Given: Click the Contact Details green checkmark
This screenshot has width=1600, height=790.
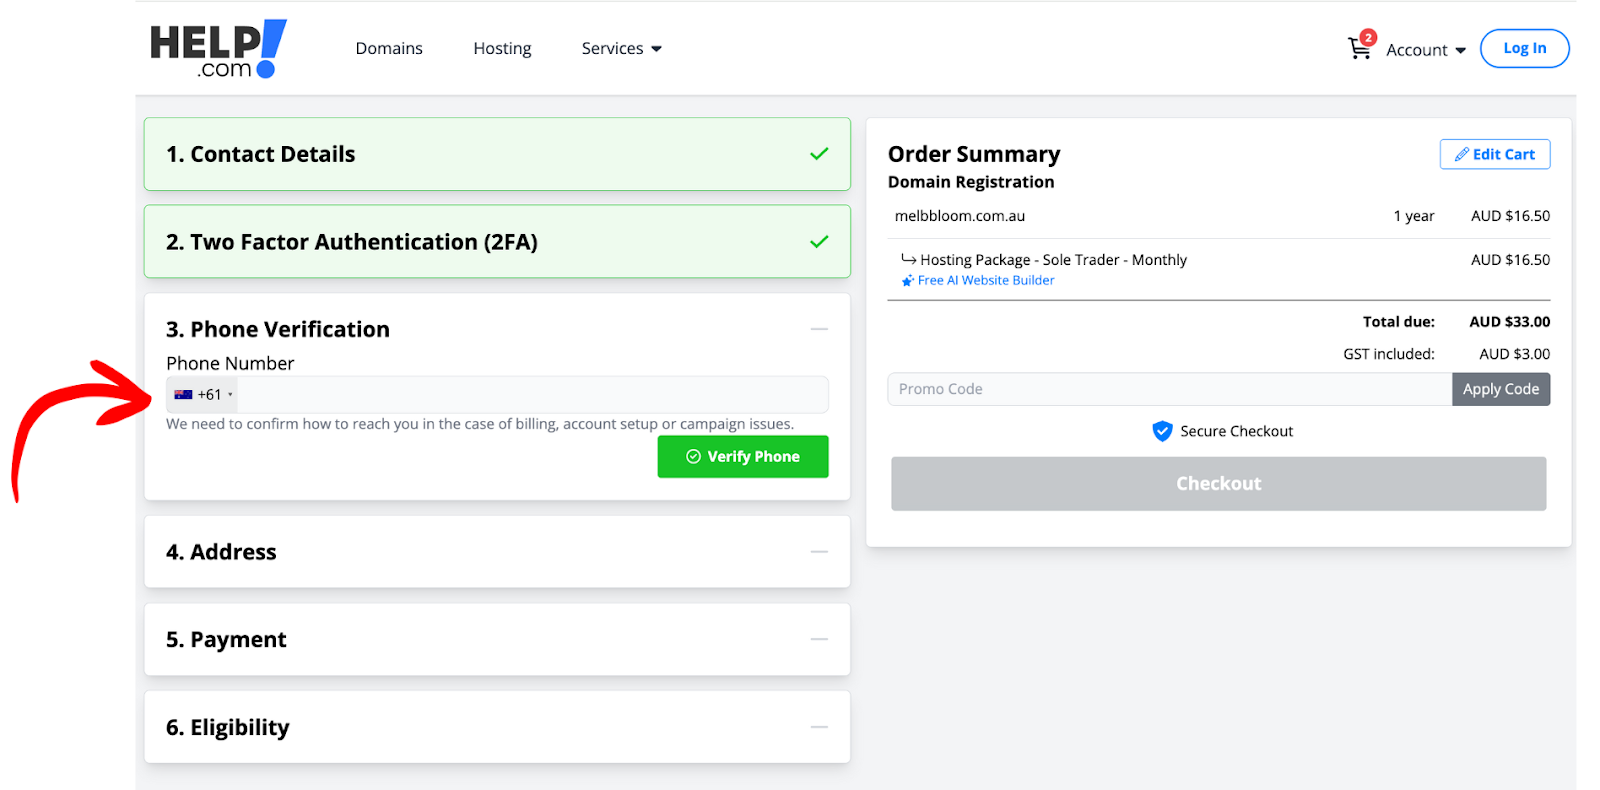Looking at the screenshot, I should 819,154.
